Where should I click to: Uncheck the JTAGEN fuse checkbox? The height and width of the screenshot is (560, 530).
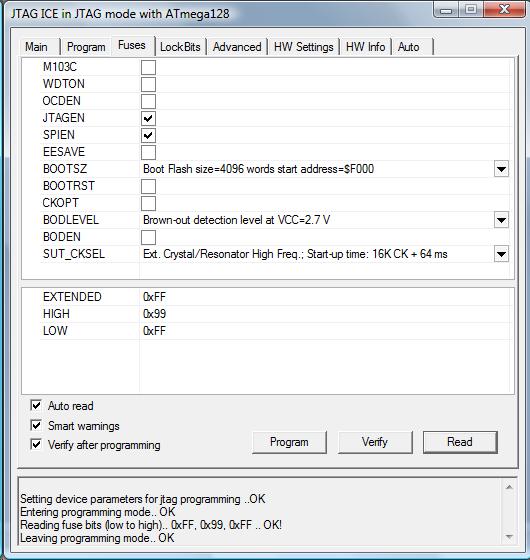tap(148, 118)
